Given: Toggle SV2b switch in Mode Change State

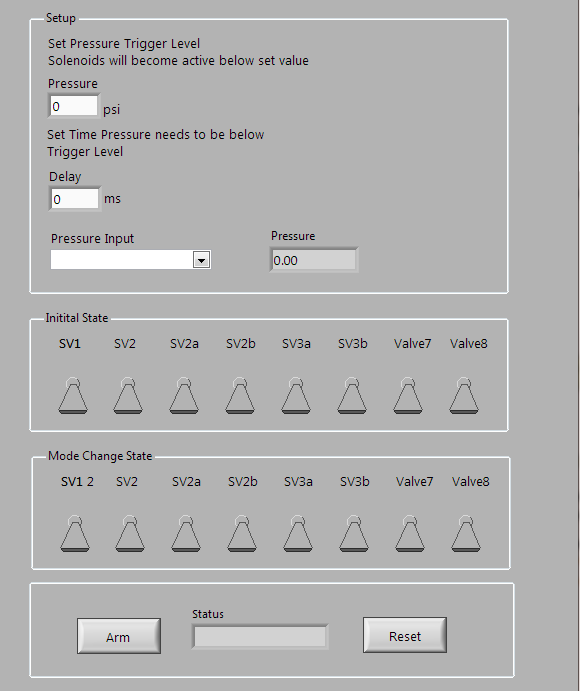Looking at the screenshot, I should click(242, 533).
